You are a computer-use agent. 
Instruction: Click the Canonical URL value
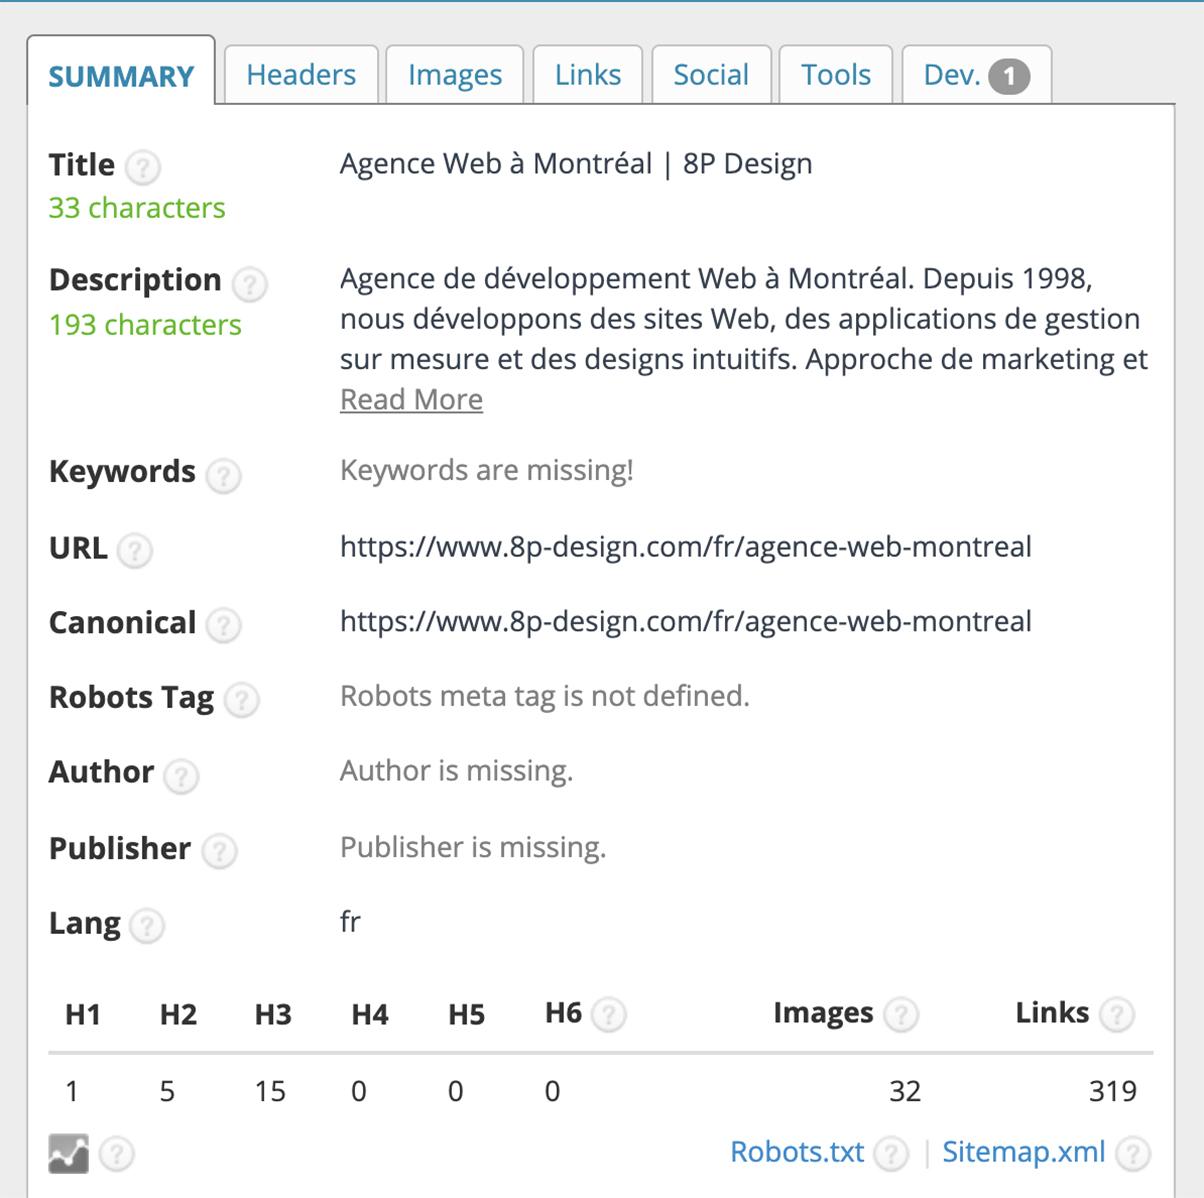tap(686, 622)
